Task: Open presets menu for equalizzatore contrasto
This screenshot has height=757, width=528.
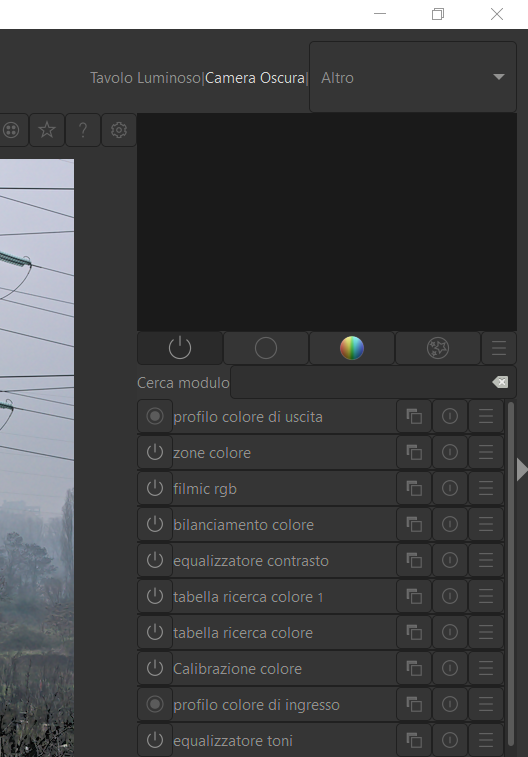Action: click(486, 560)
